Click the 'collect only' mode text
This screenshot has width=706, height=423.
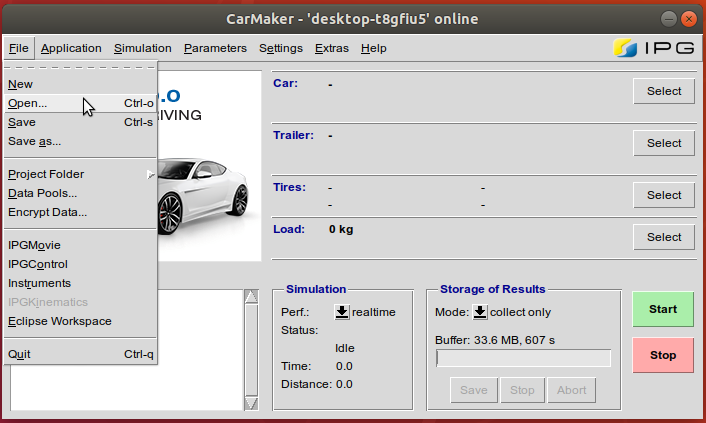coord(520,312)
